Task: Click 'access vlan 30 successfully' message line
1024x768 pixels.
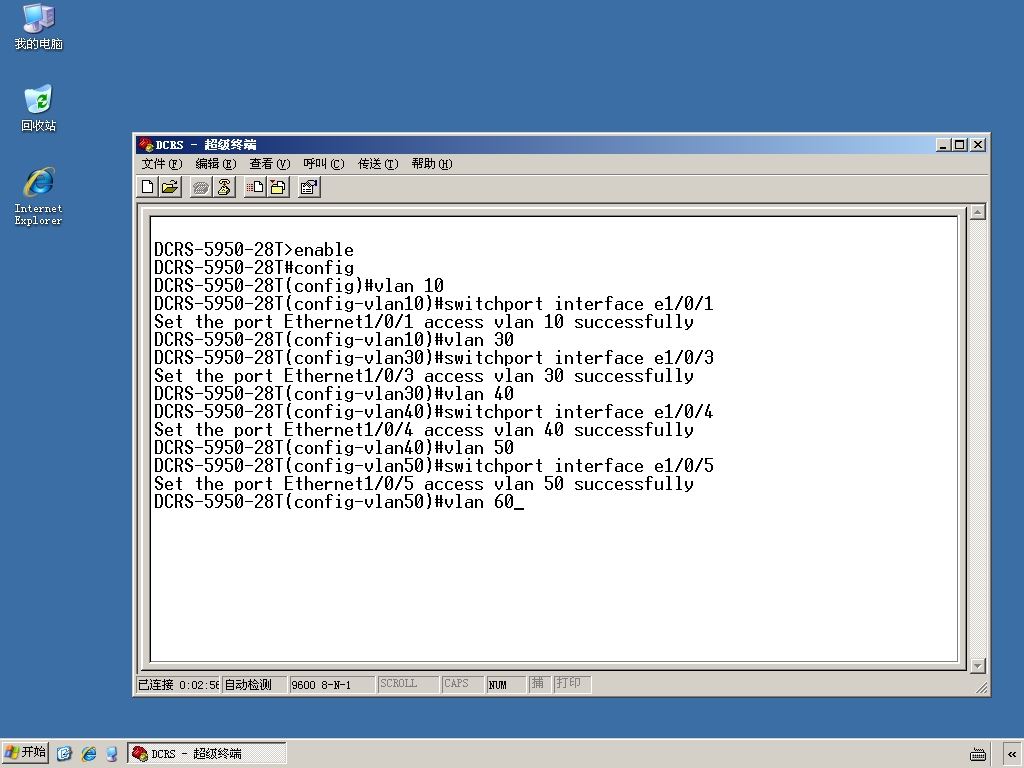Action: (424, 376)
